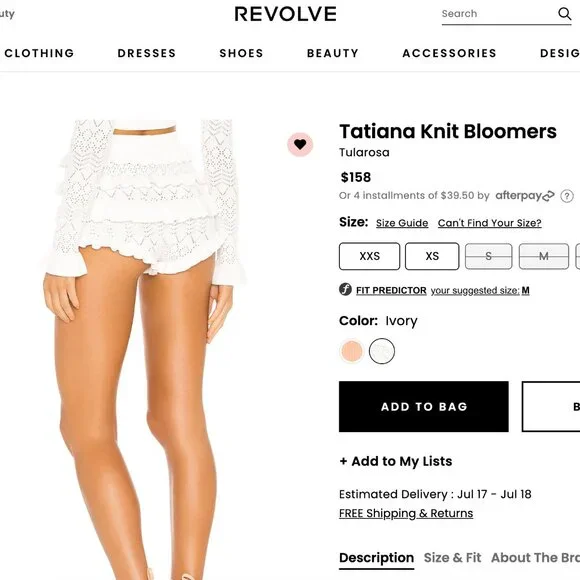Toggle the heart favorite icon
The width and height of the screenshot is (580, 580).
(x=300, y=144)
